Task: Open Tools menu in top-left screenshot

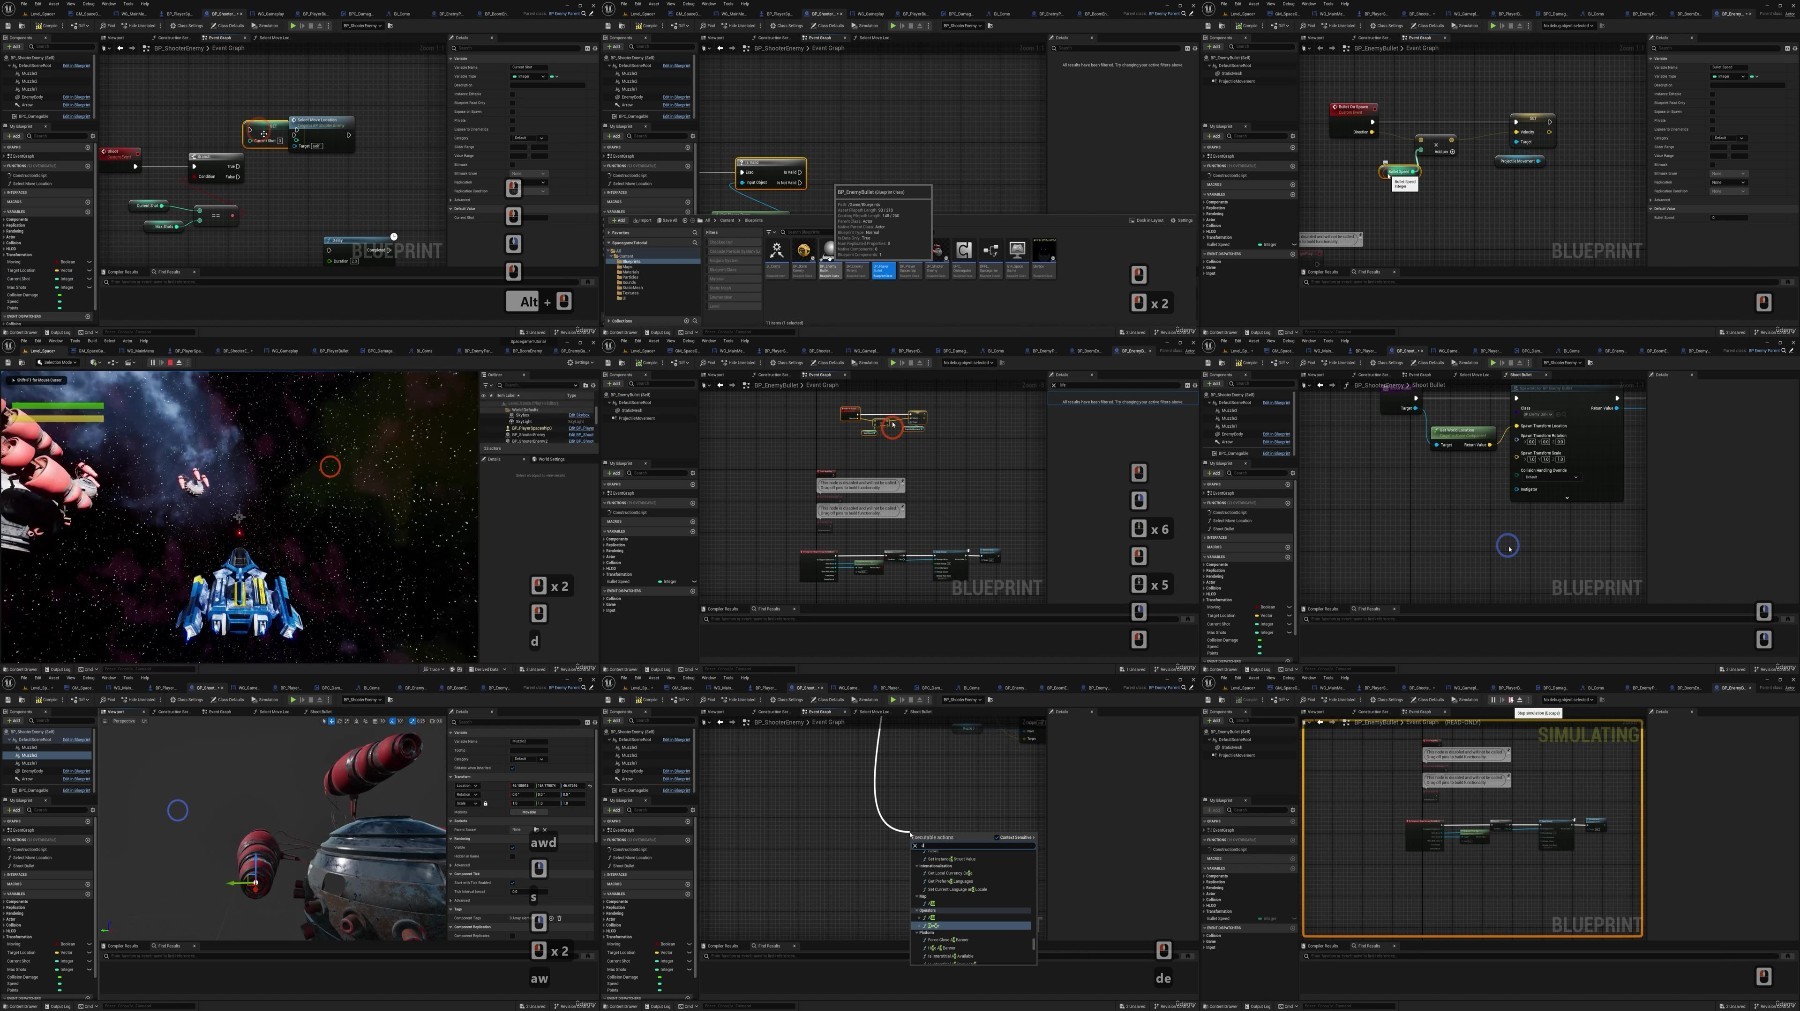Action: click(128, 4)
